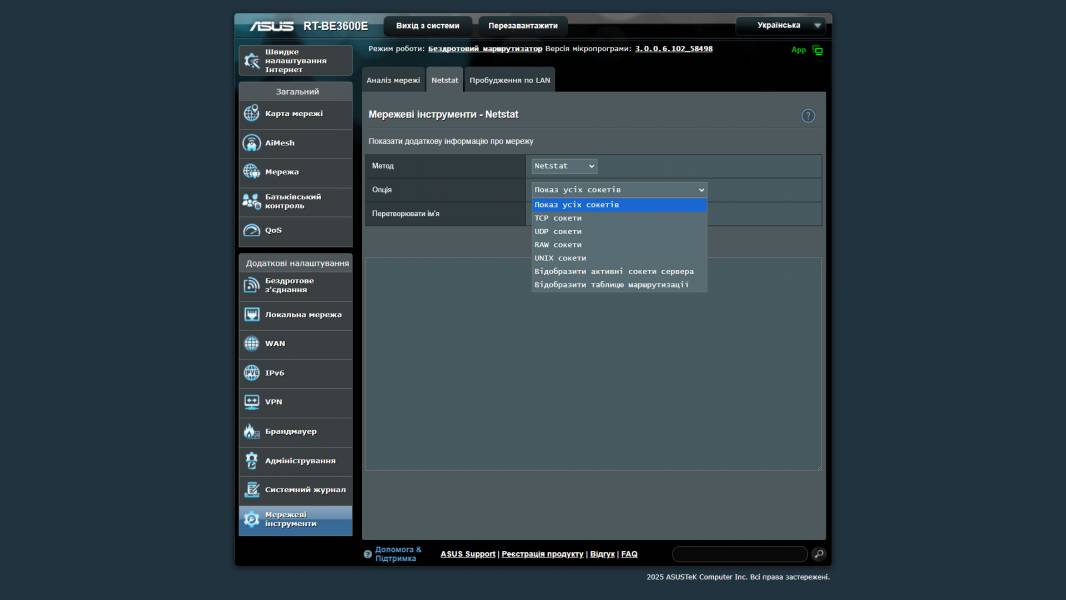The height and width of the screenshot is (600, 1066).
Task: Open Адміністрування menu label
Action: (x=300, y=461)
